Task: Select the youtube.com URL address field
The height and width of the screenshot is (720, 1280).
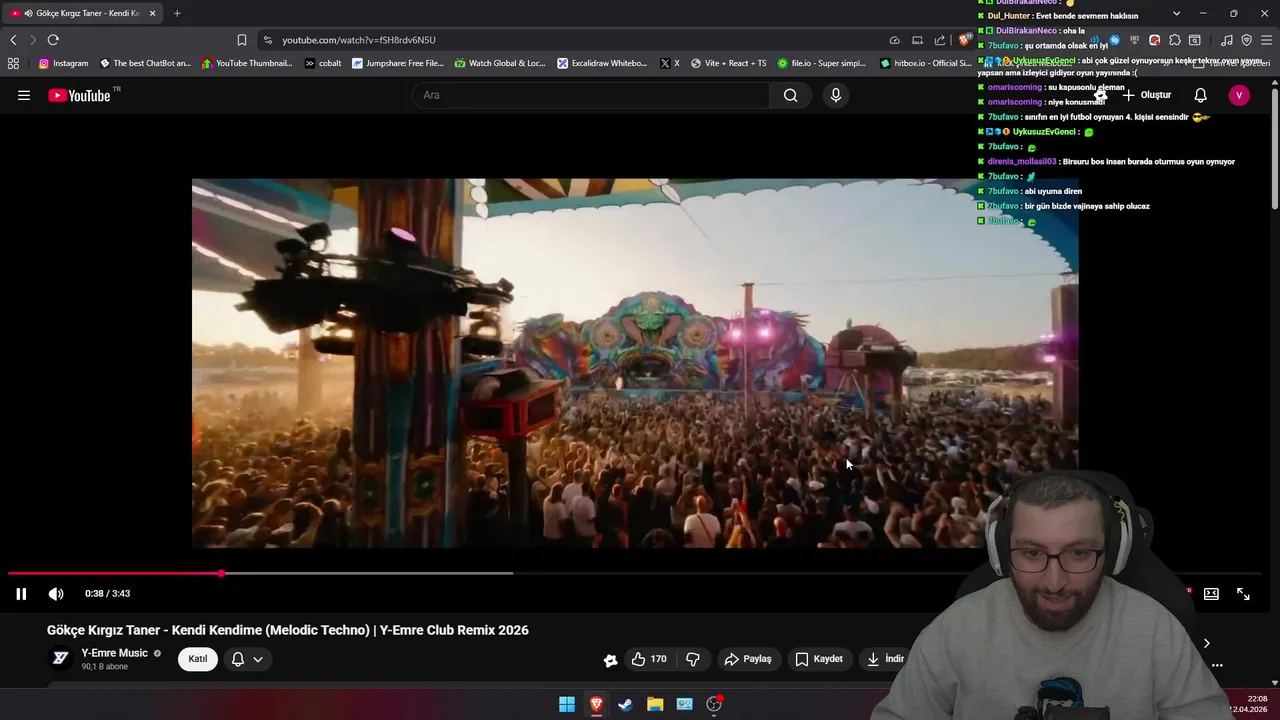Action: pyautogui.click(x=359, y=40)
